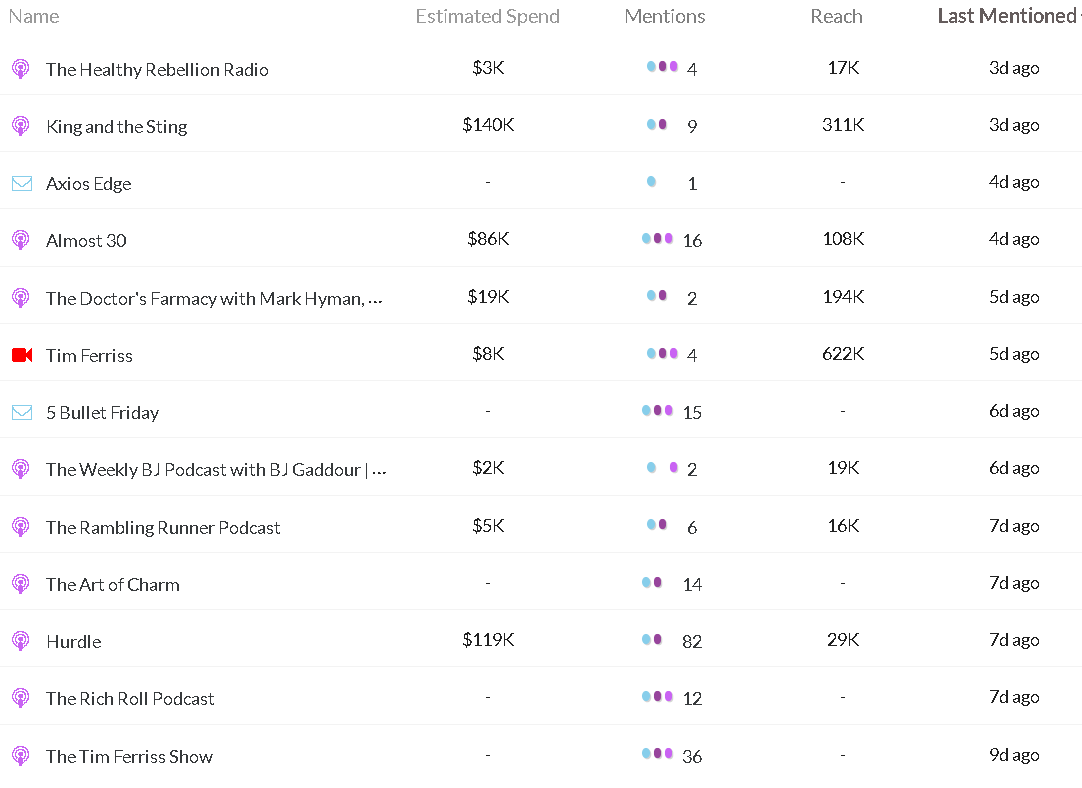Click mention dots for The Rich Roll Podcast

coord(657,697)
